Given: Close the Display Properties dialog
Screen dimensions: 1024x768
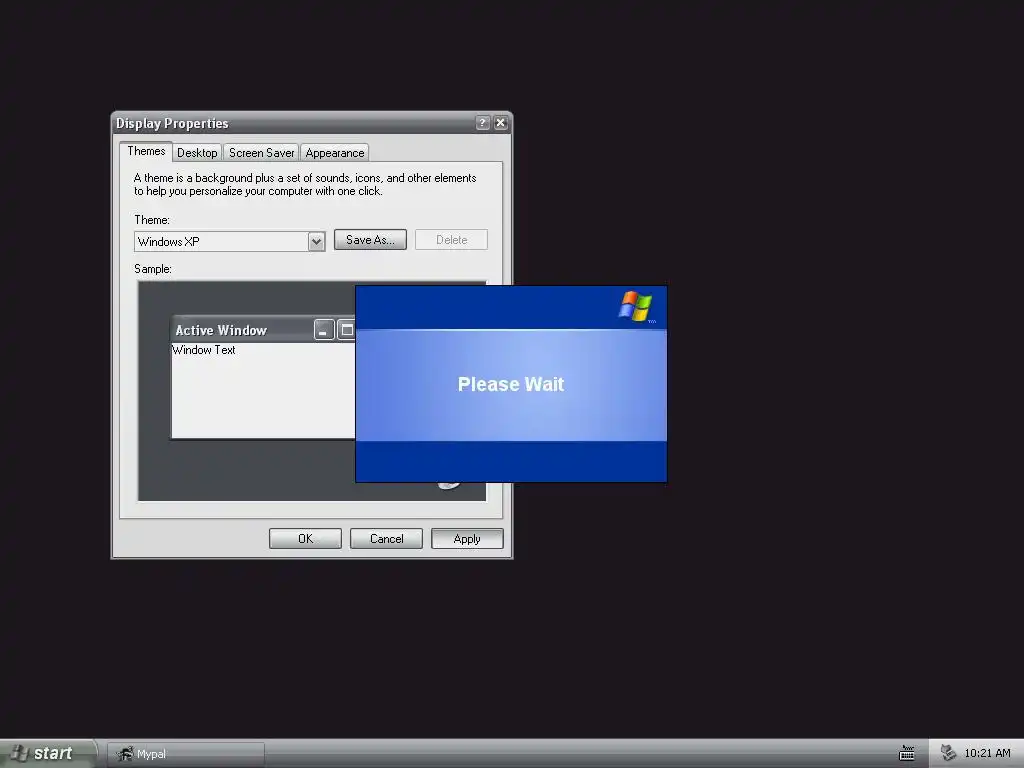Looking at the screenshot, I should [501, 123].
